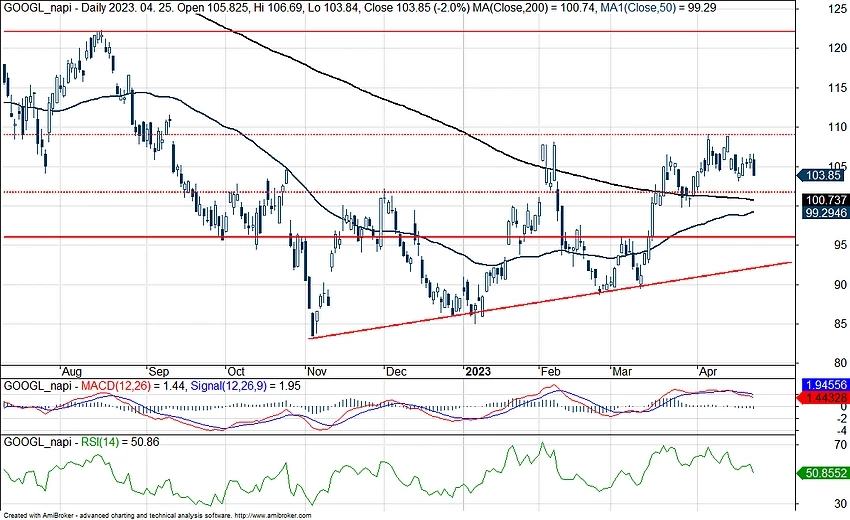Viewport: 850px width, 520px height.
Task: Click the -4 level on MACD axis
Action: (841, 431)
